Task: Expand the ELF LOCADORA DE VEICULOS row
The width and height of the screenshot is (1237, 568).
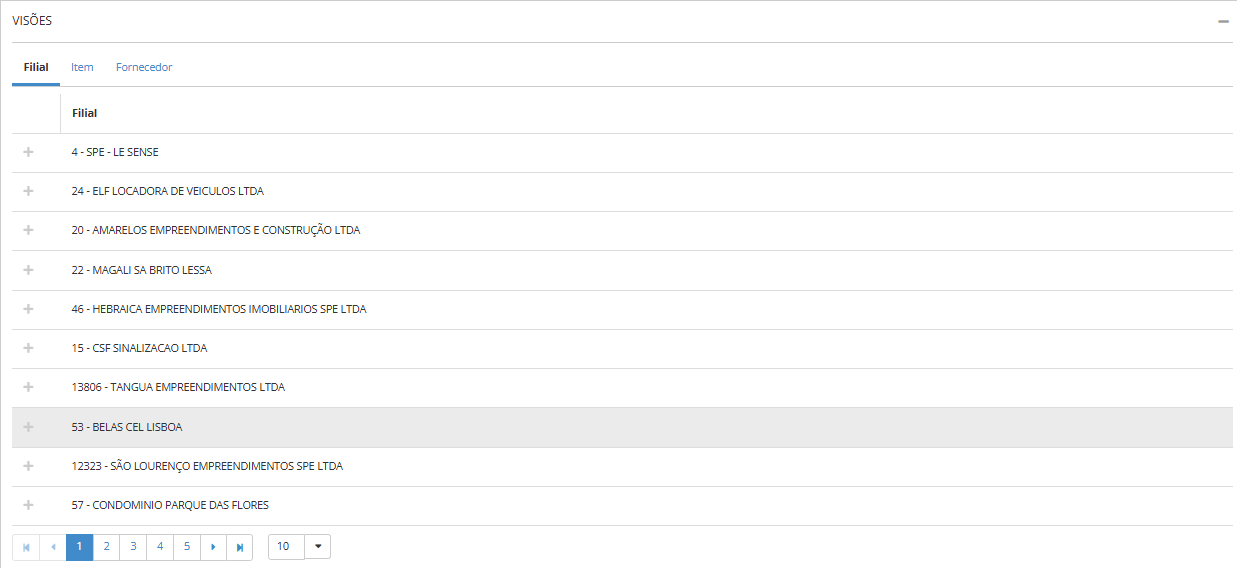Action: (x=28, y=191)
